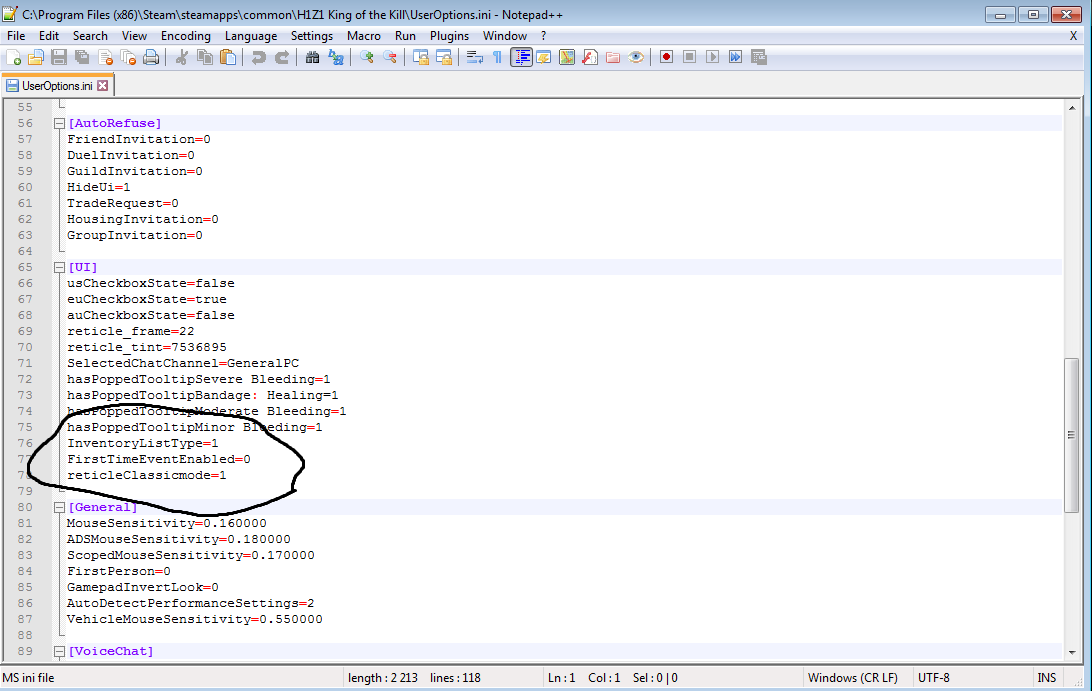Collapse the [VoiceChat] section fold marker
The width and height of the screenshot is (1092, 691).
click(x=59, y=651)
